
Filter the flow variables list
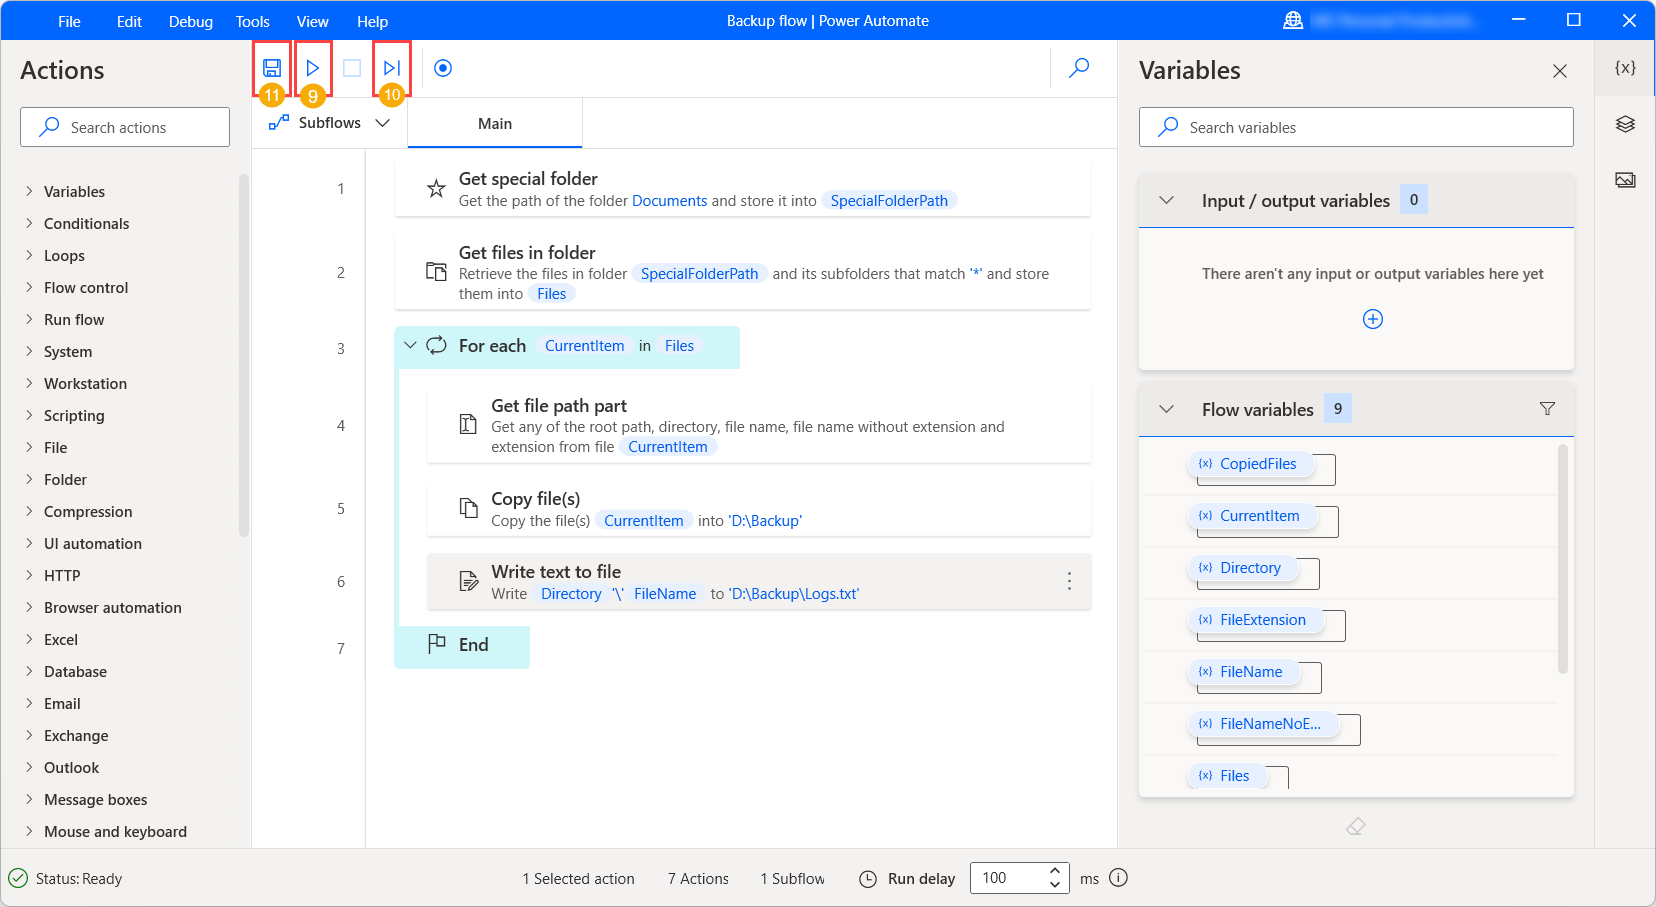point(1547,409)
